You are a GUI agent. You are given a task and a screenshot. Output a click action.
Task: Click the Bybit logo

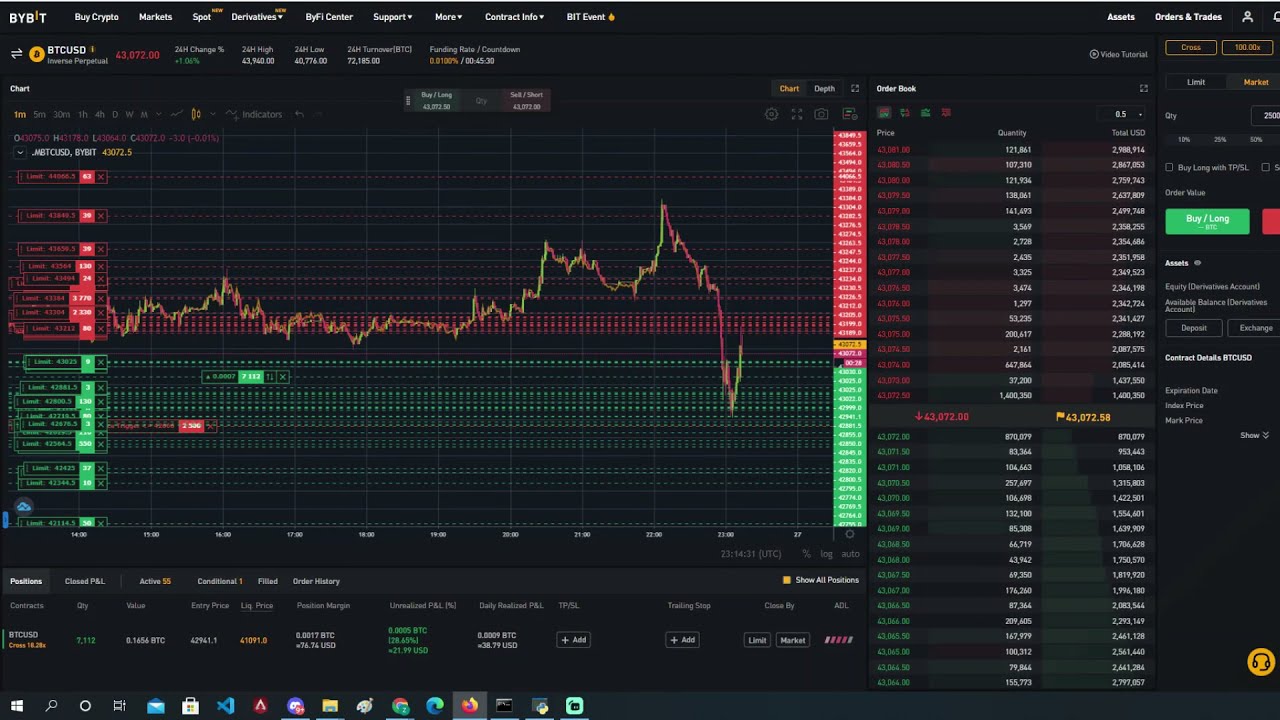(x=28, y=17)
